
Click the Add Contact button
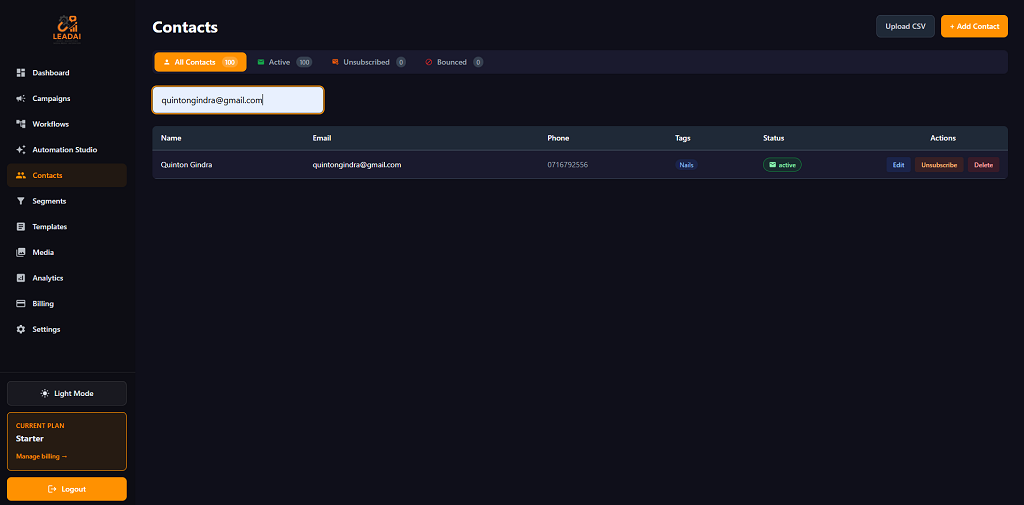tap(974, 26)
